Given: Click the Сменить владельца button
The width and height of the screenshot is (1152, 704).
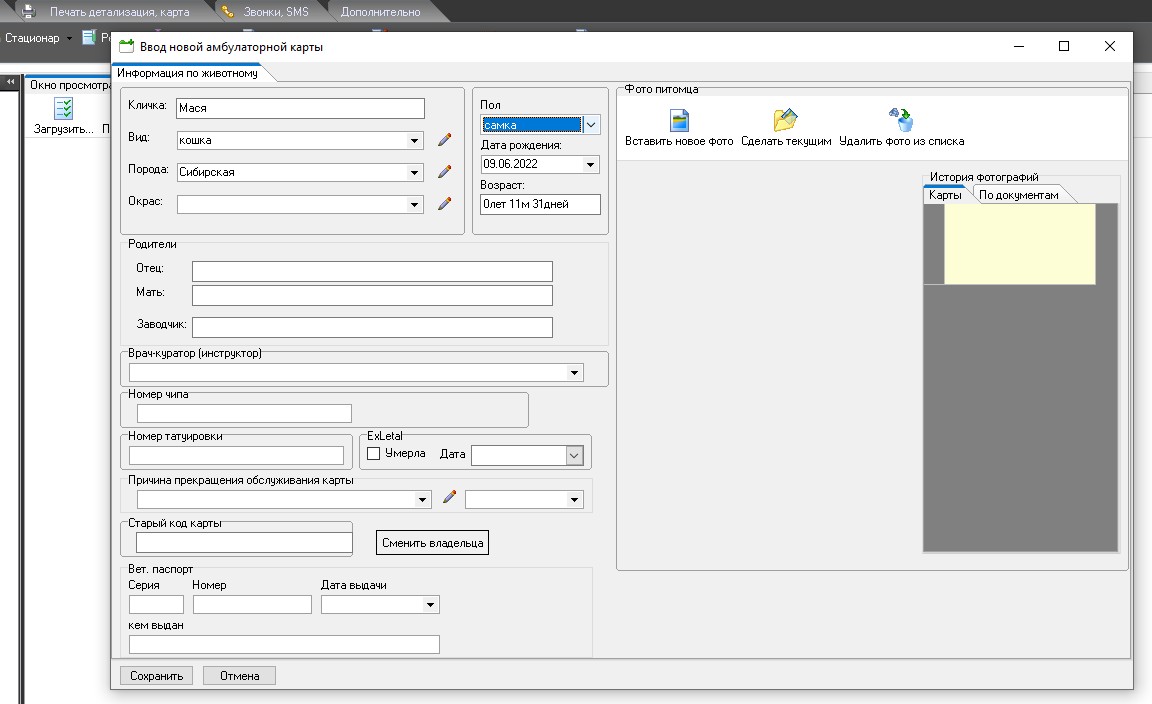Looking at the screenshot, I should pos(432,543).
